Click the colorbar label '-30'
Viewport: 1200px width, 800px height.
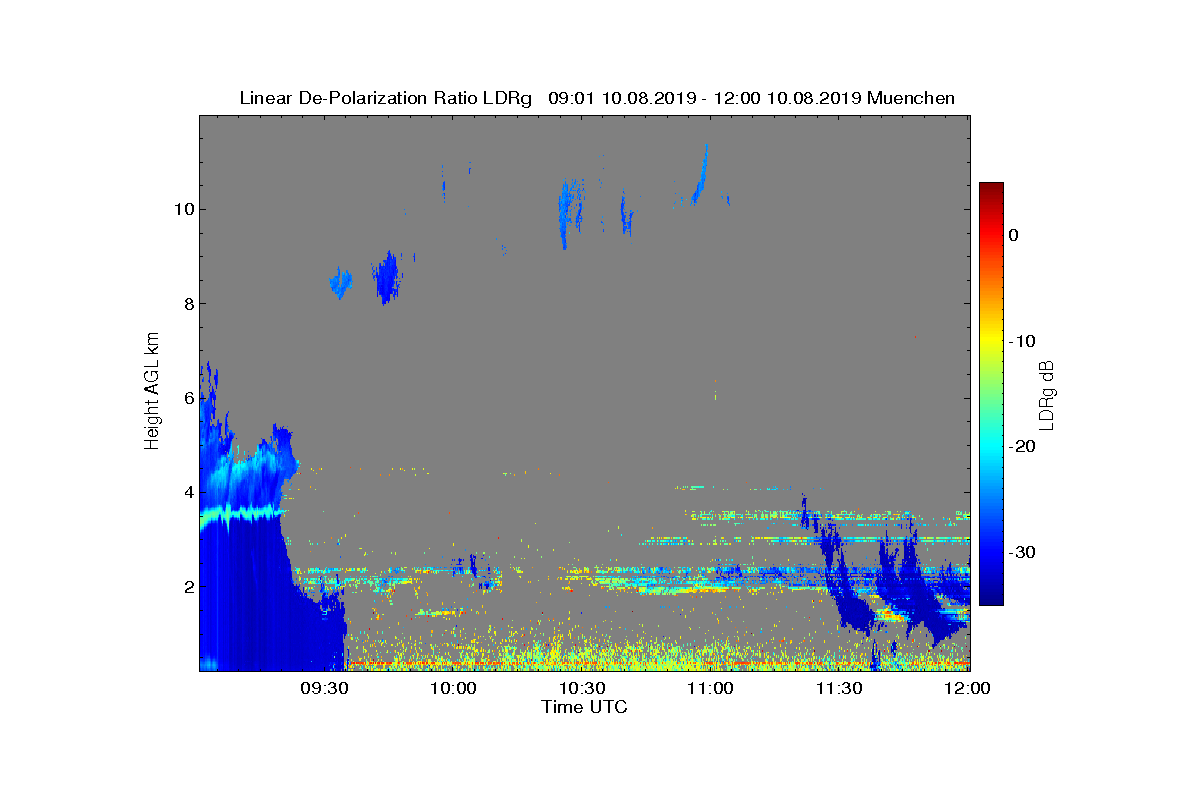[x=1021, y=553]
